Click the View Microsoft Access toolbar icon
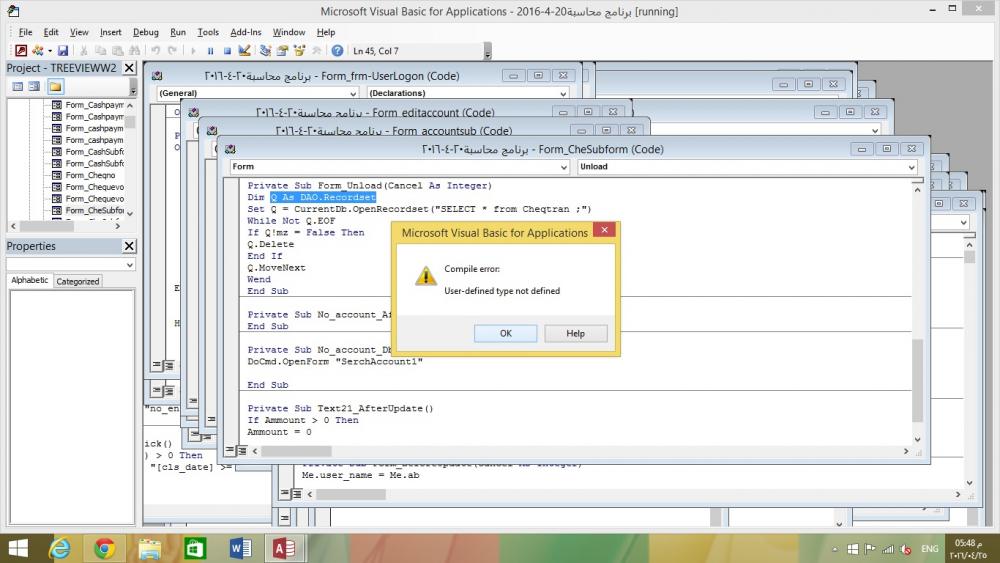 click(x=21, y=50)
